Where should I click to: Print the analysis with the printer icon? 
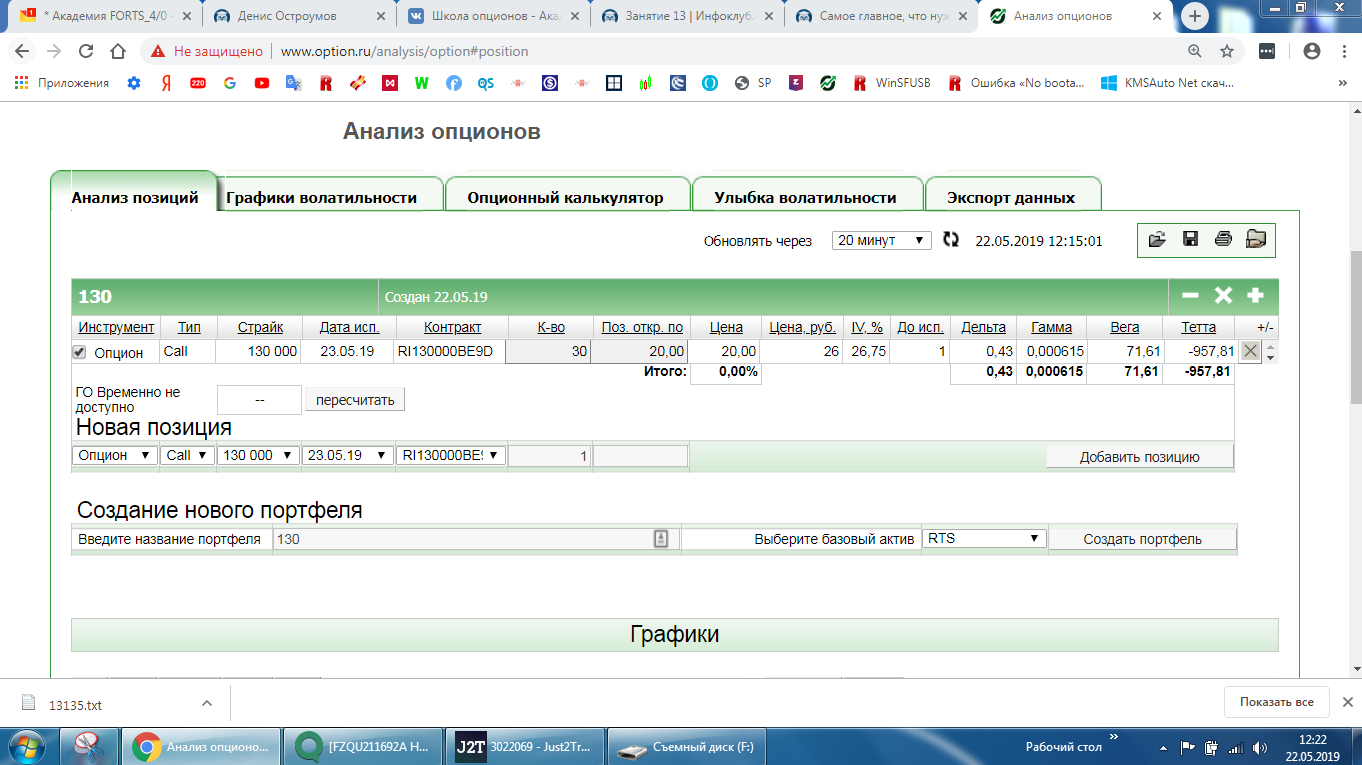click(x=1223, y=239)
